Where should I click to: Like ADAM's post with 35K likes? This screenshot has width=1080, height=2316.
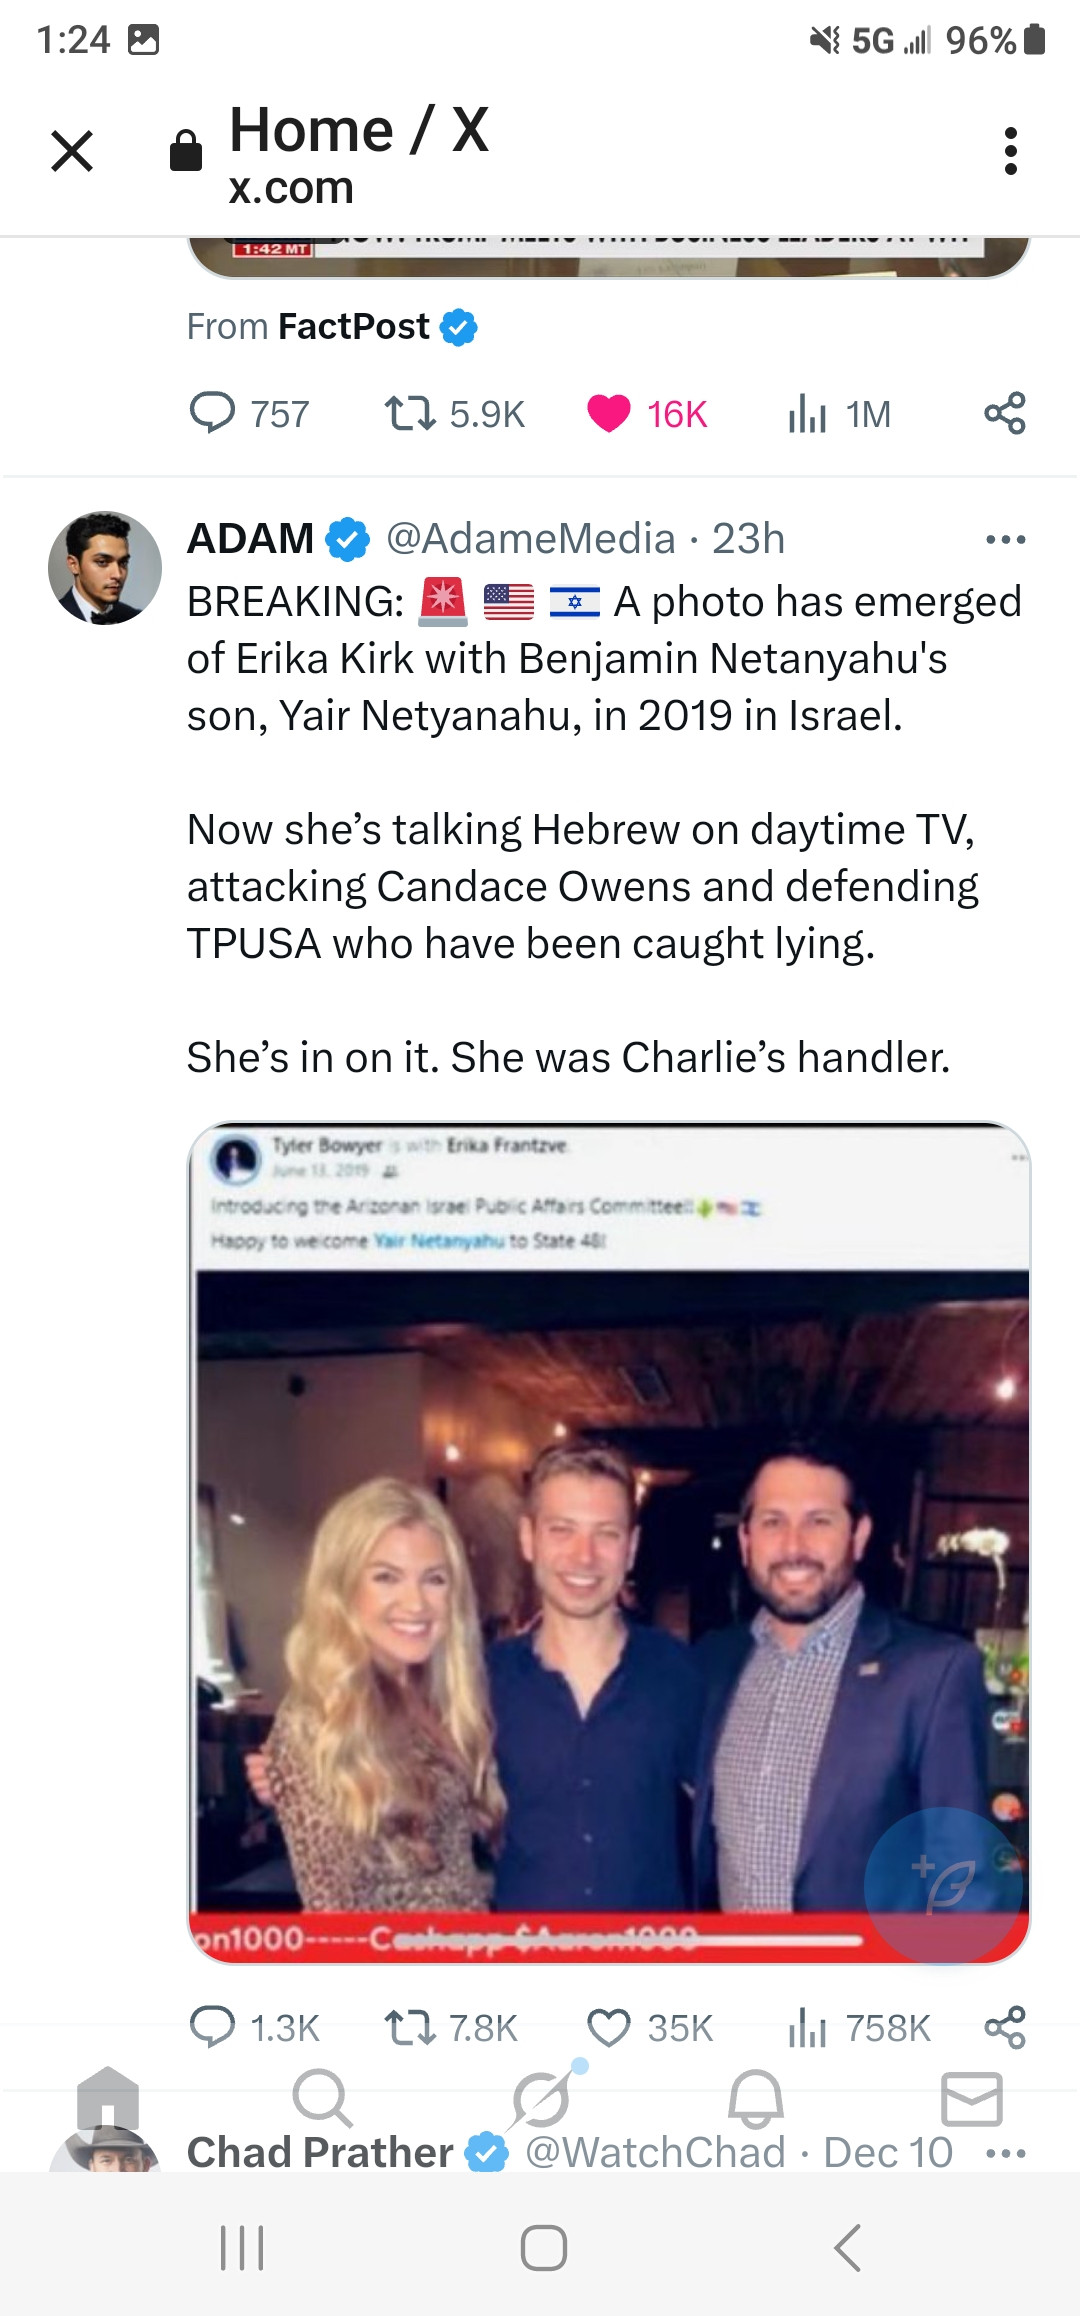(x=609, y=2027)
